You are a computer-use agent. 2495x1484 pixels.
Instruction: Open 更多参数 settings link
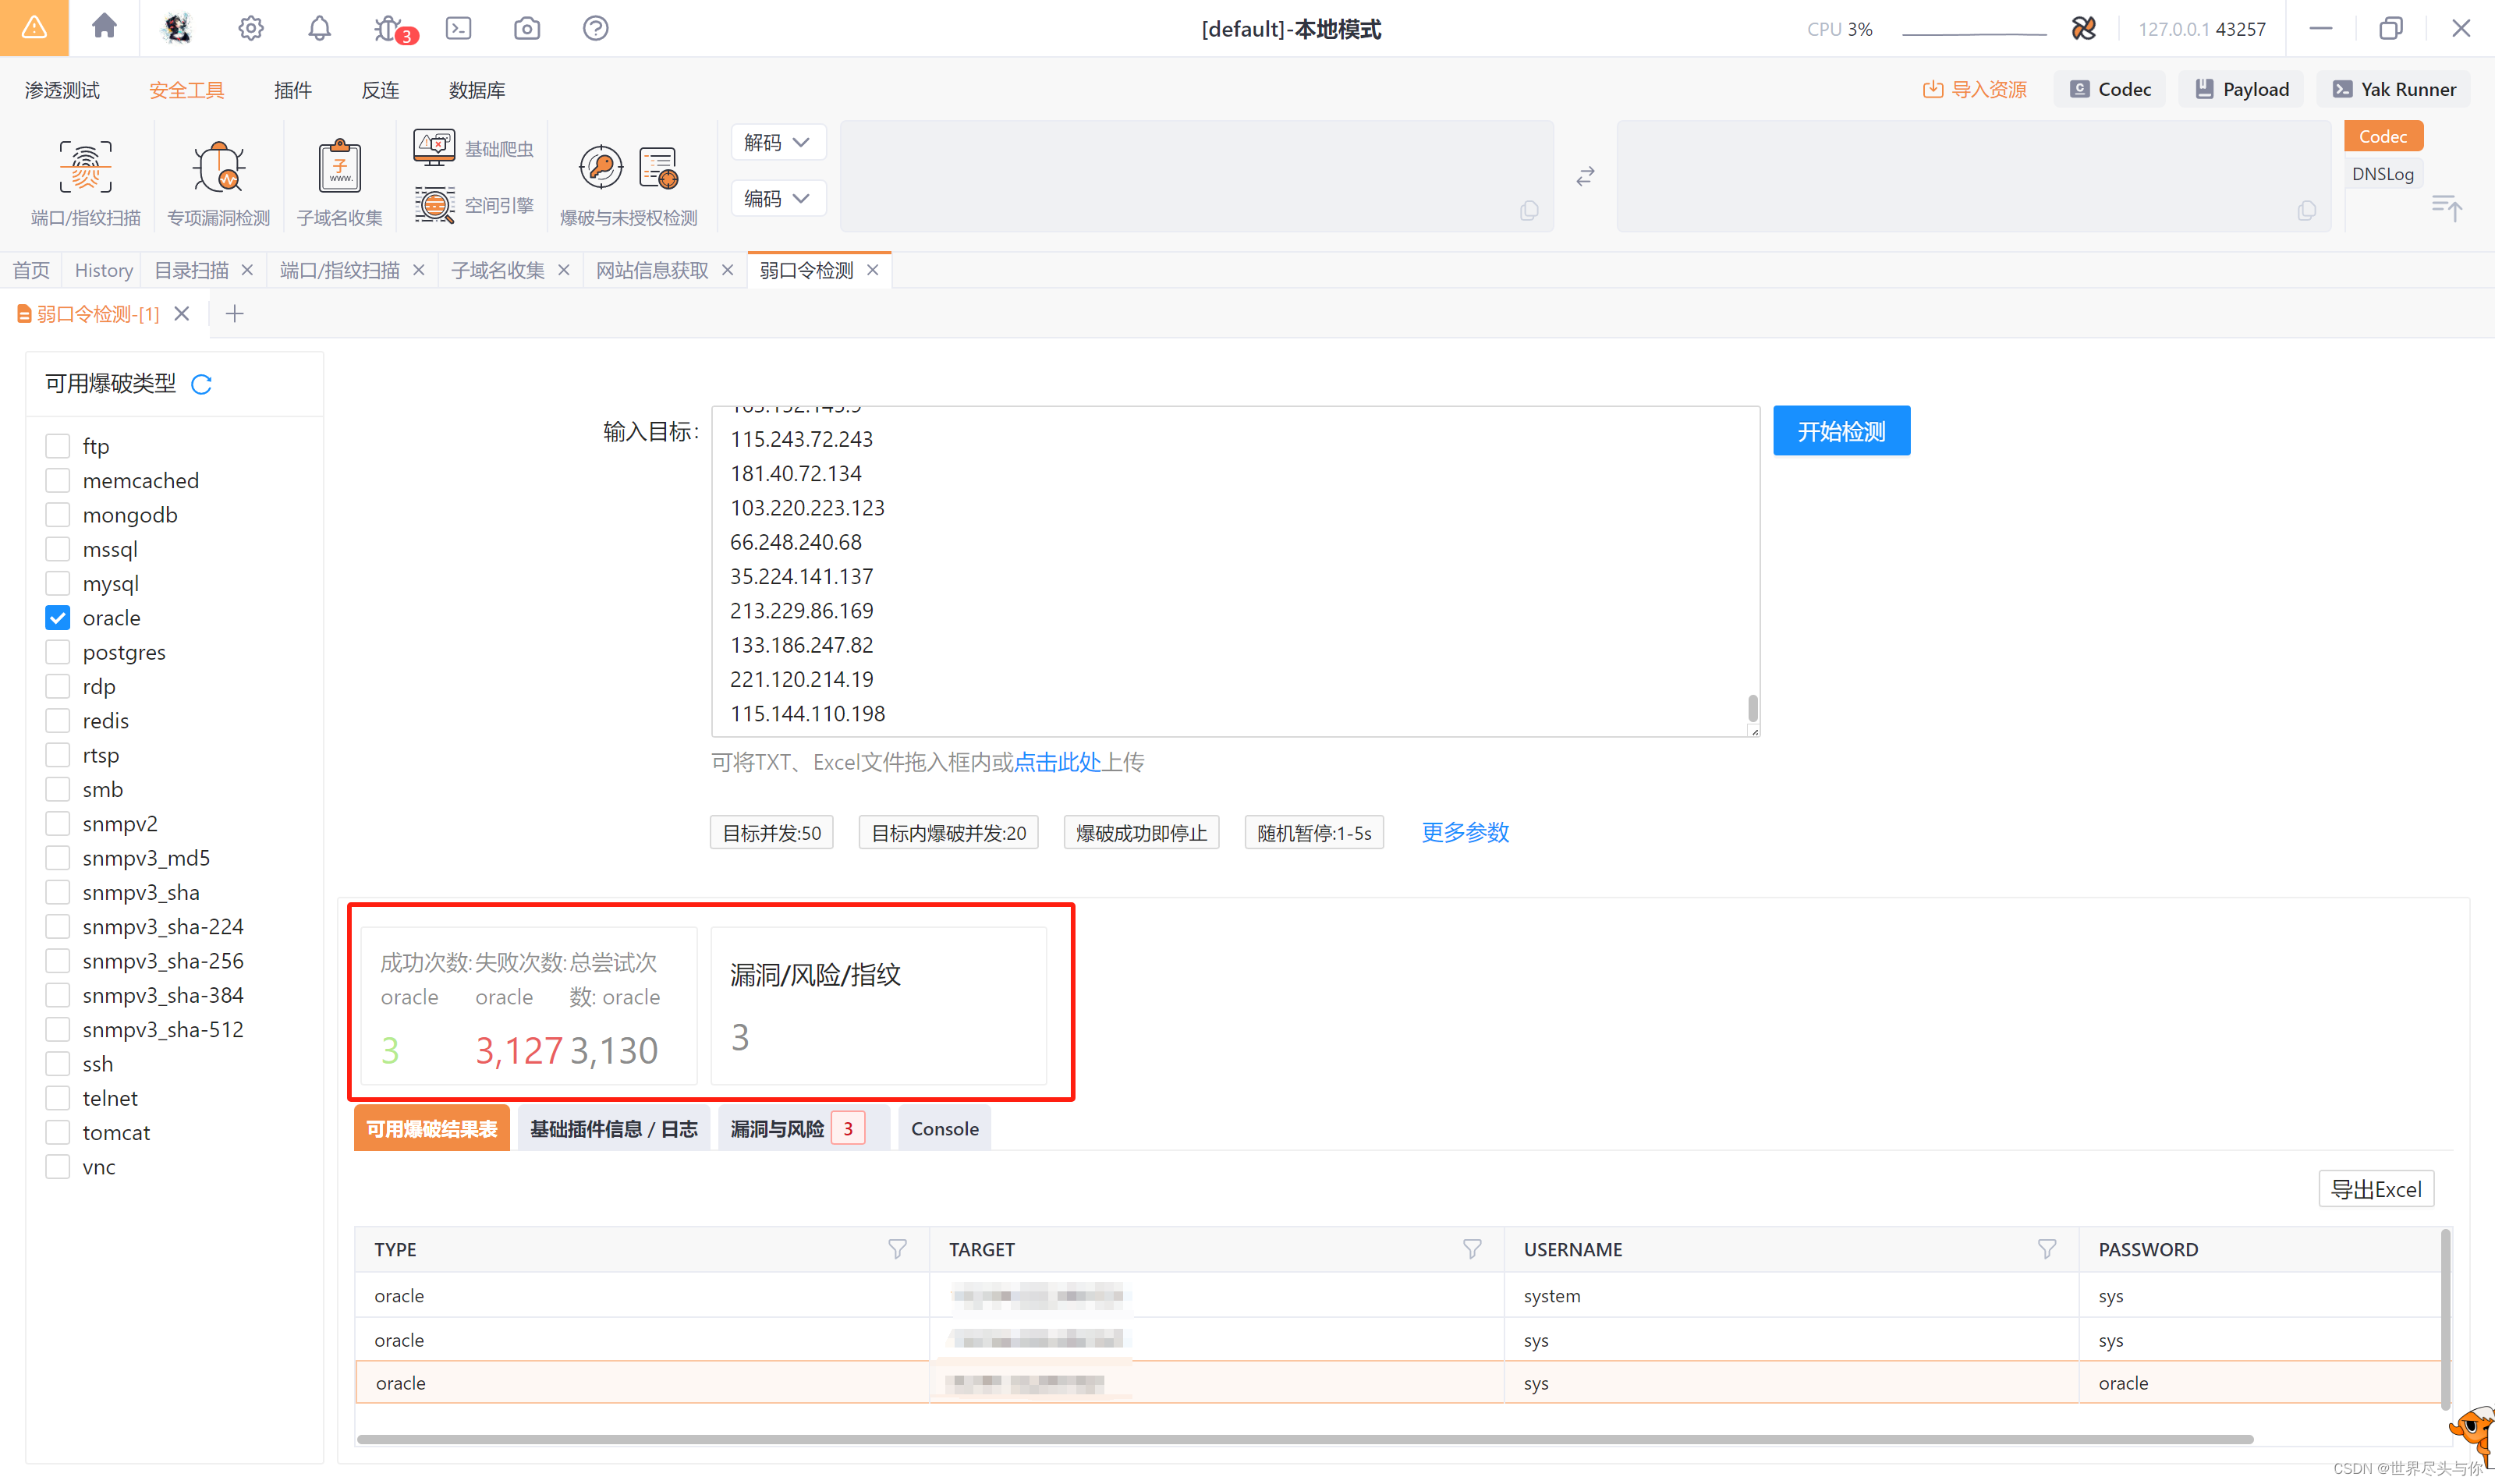[x=1465, y=832]
